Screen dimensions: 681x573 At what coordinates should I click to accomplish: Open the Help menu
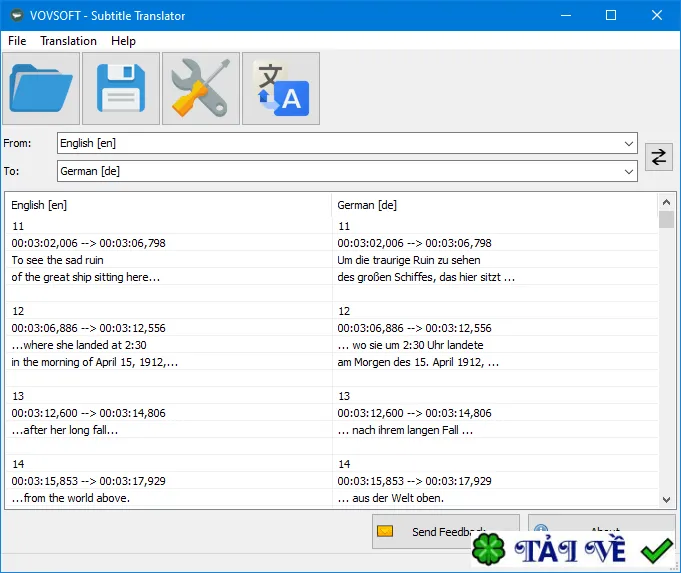click(x=123, y=41)
